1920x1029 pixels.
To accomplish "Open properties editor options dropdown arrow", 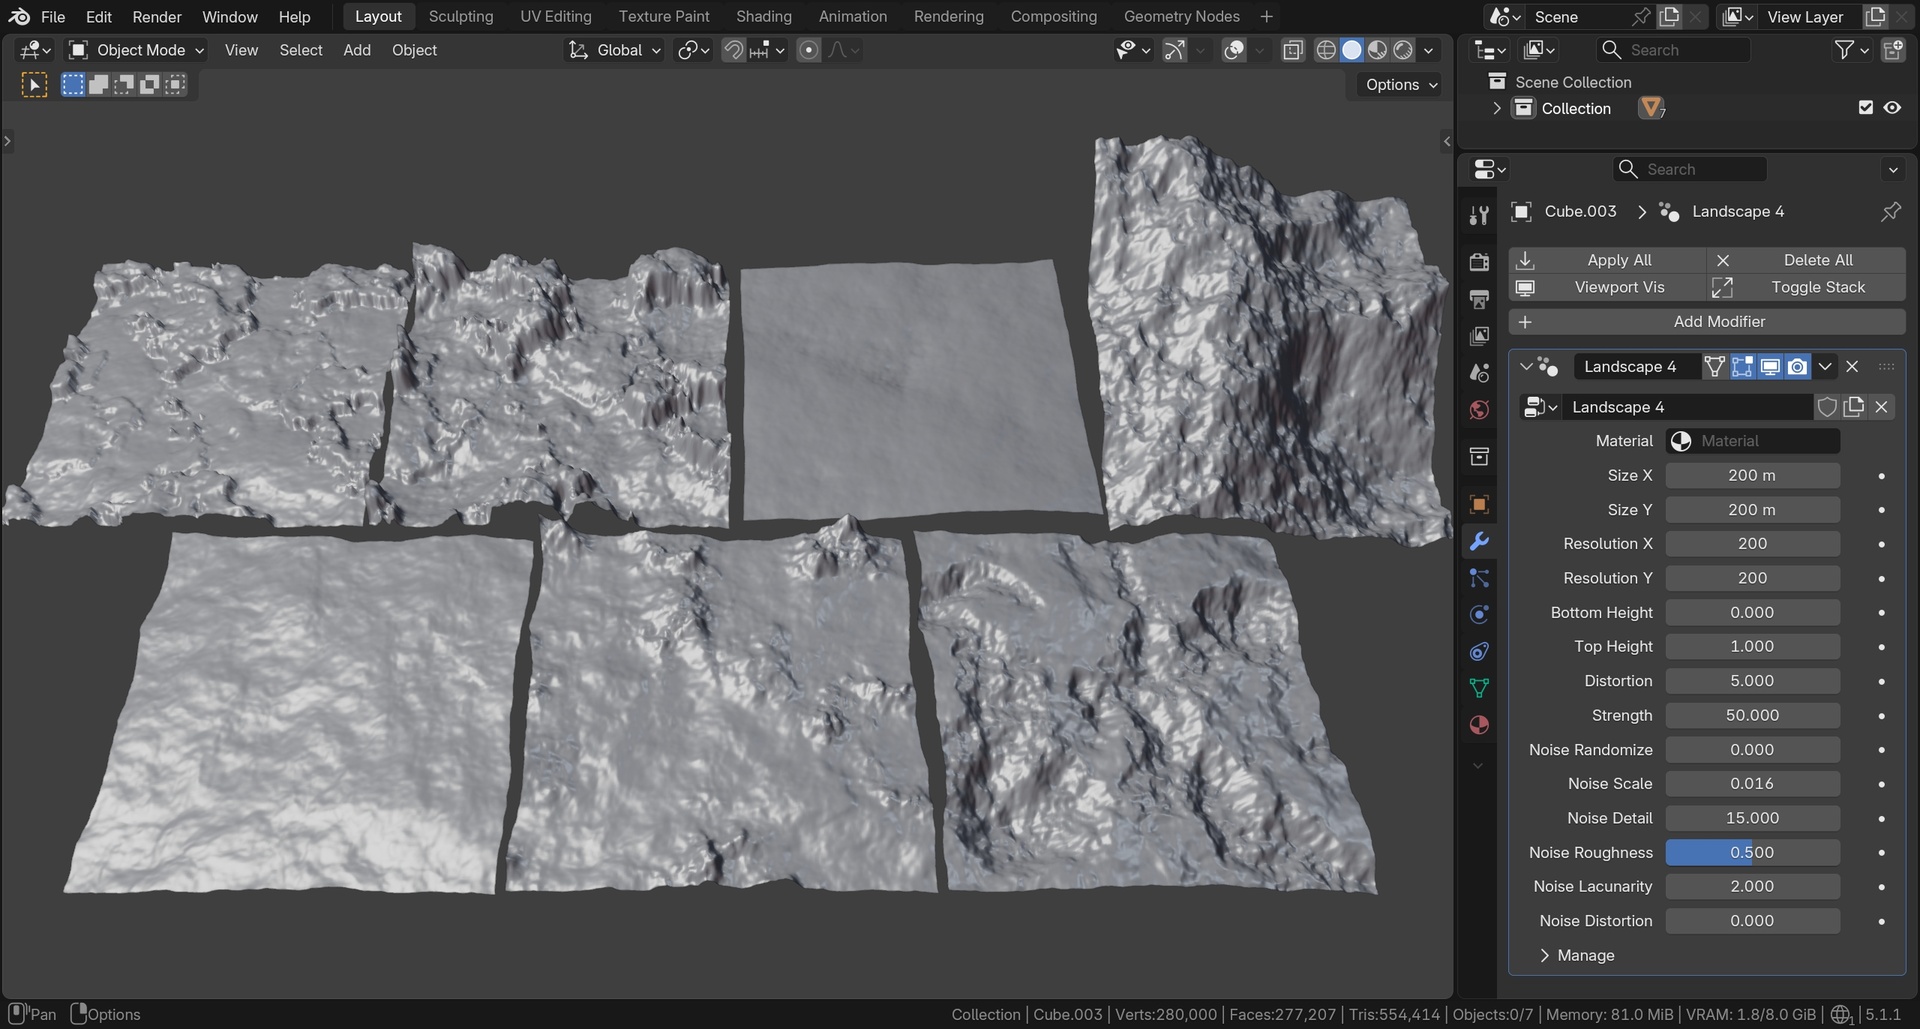I will click(1893, 170).
